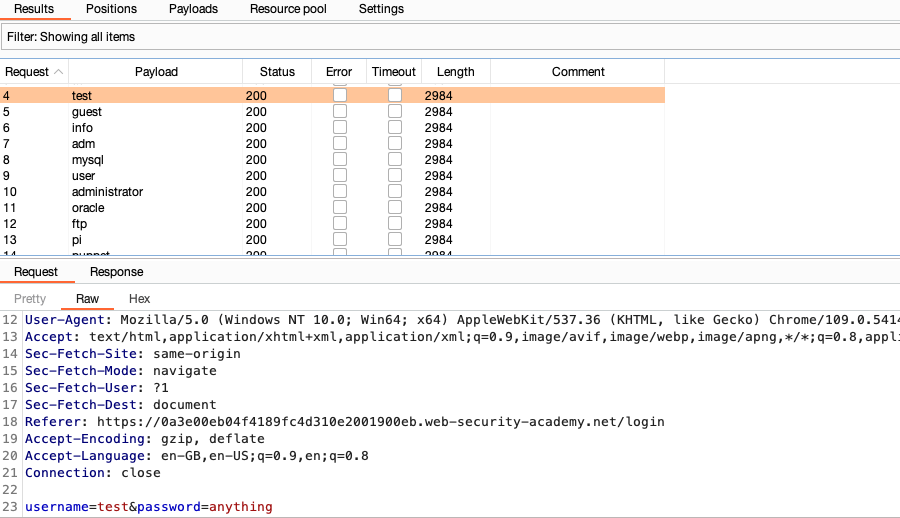Open the Positions tab

coord(111,9)
